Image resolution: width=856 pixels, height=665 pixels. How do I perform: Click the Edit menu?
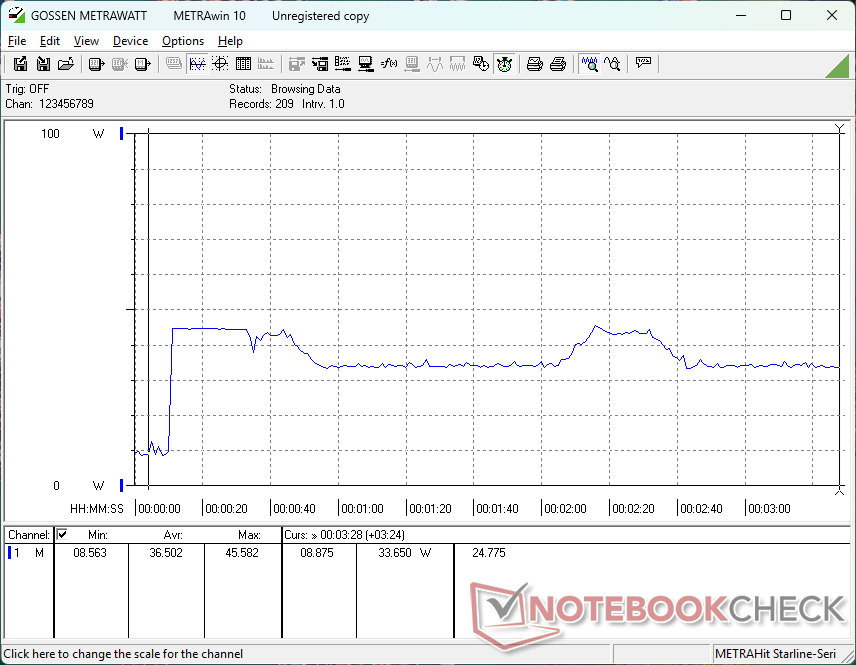(50, 41)
